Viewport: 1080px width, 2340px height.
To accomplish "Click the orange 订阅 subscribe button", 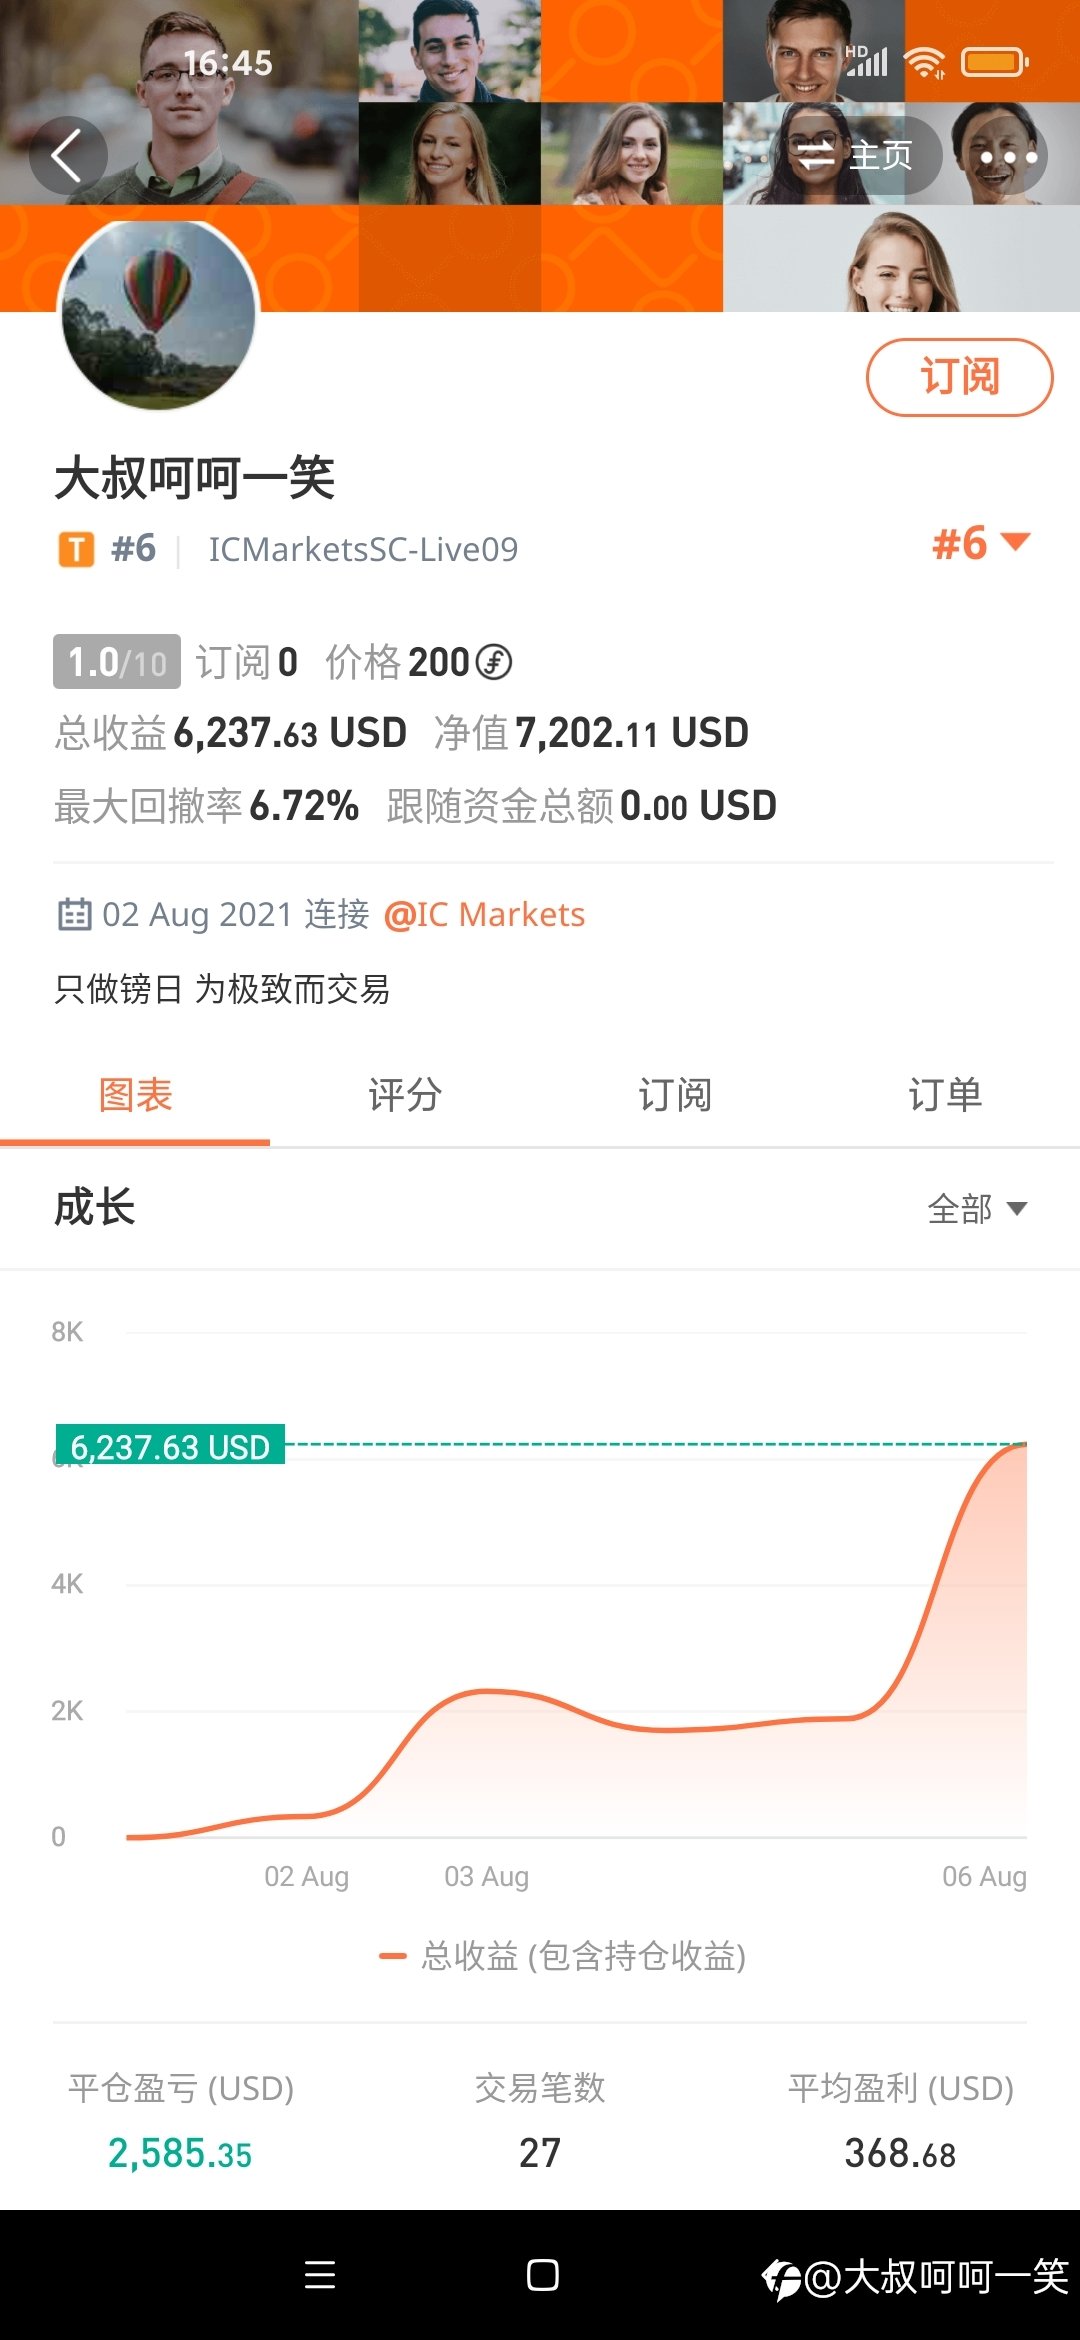I will (959, 377).
